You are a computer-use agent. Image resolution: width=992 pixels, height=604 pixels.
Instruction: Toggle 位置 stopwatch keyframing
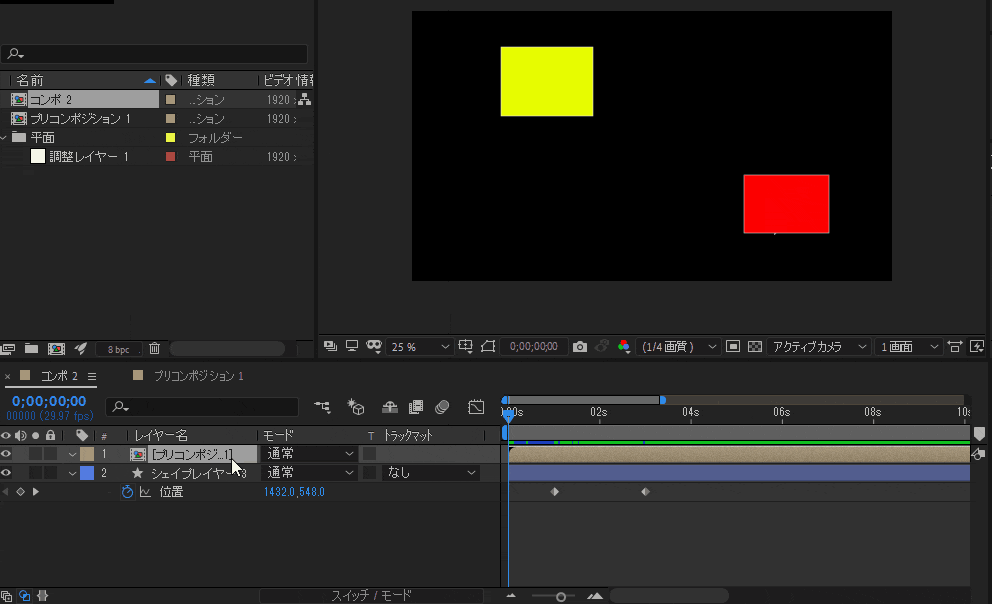pos(127,491)
